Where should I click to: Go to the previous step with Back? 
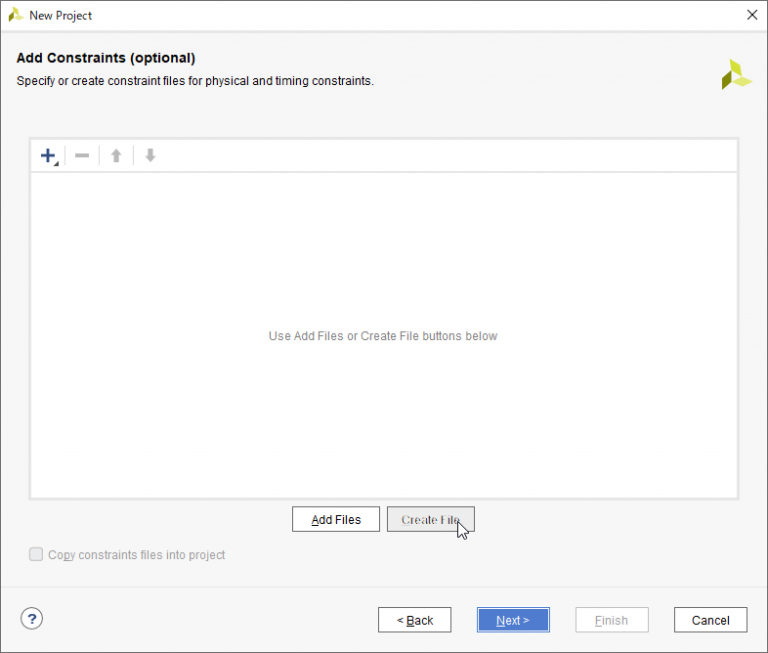click(414, 620)
